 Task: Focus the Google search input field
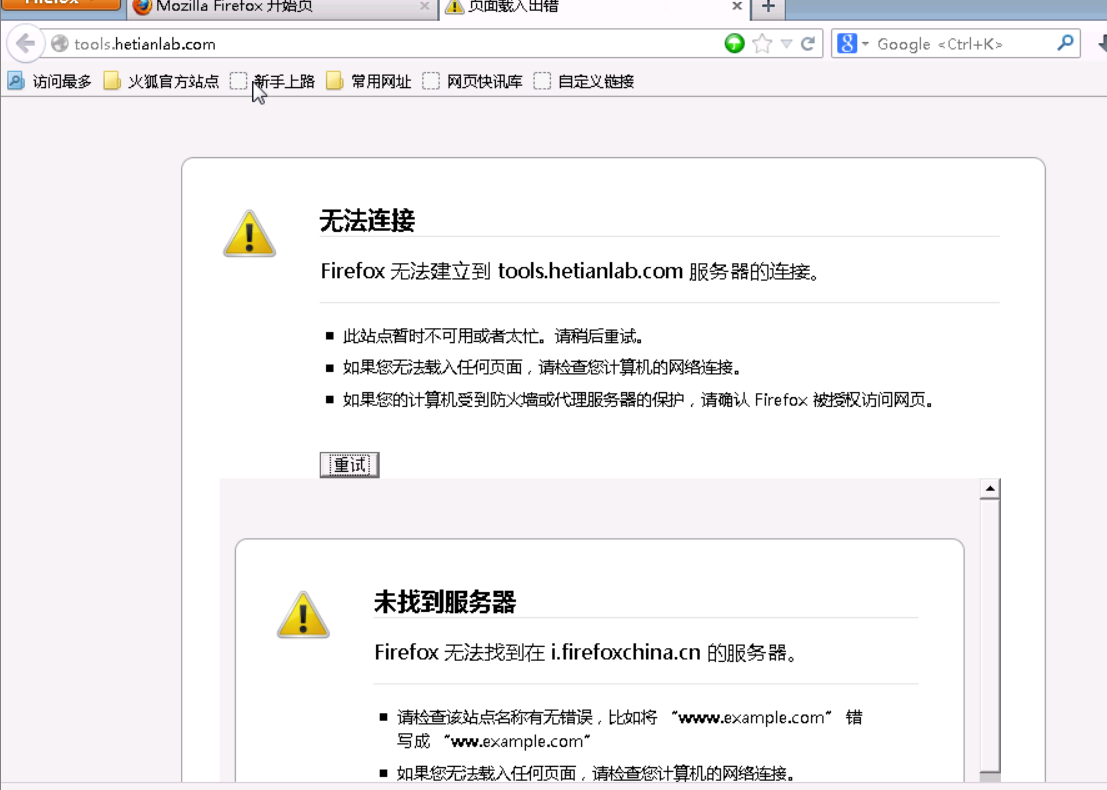[x=964, y=44]
